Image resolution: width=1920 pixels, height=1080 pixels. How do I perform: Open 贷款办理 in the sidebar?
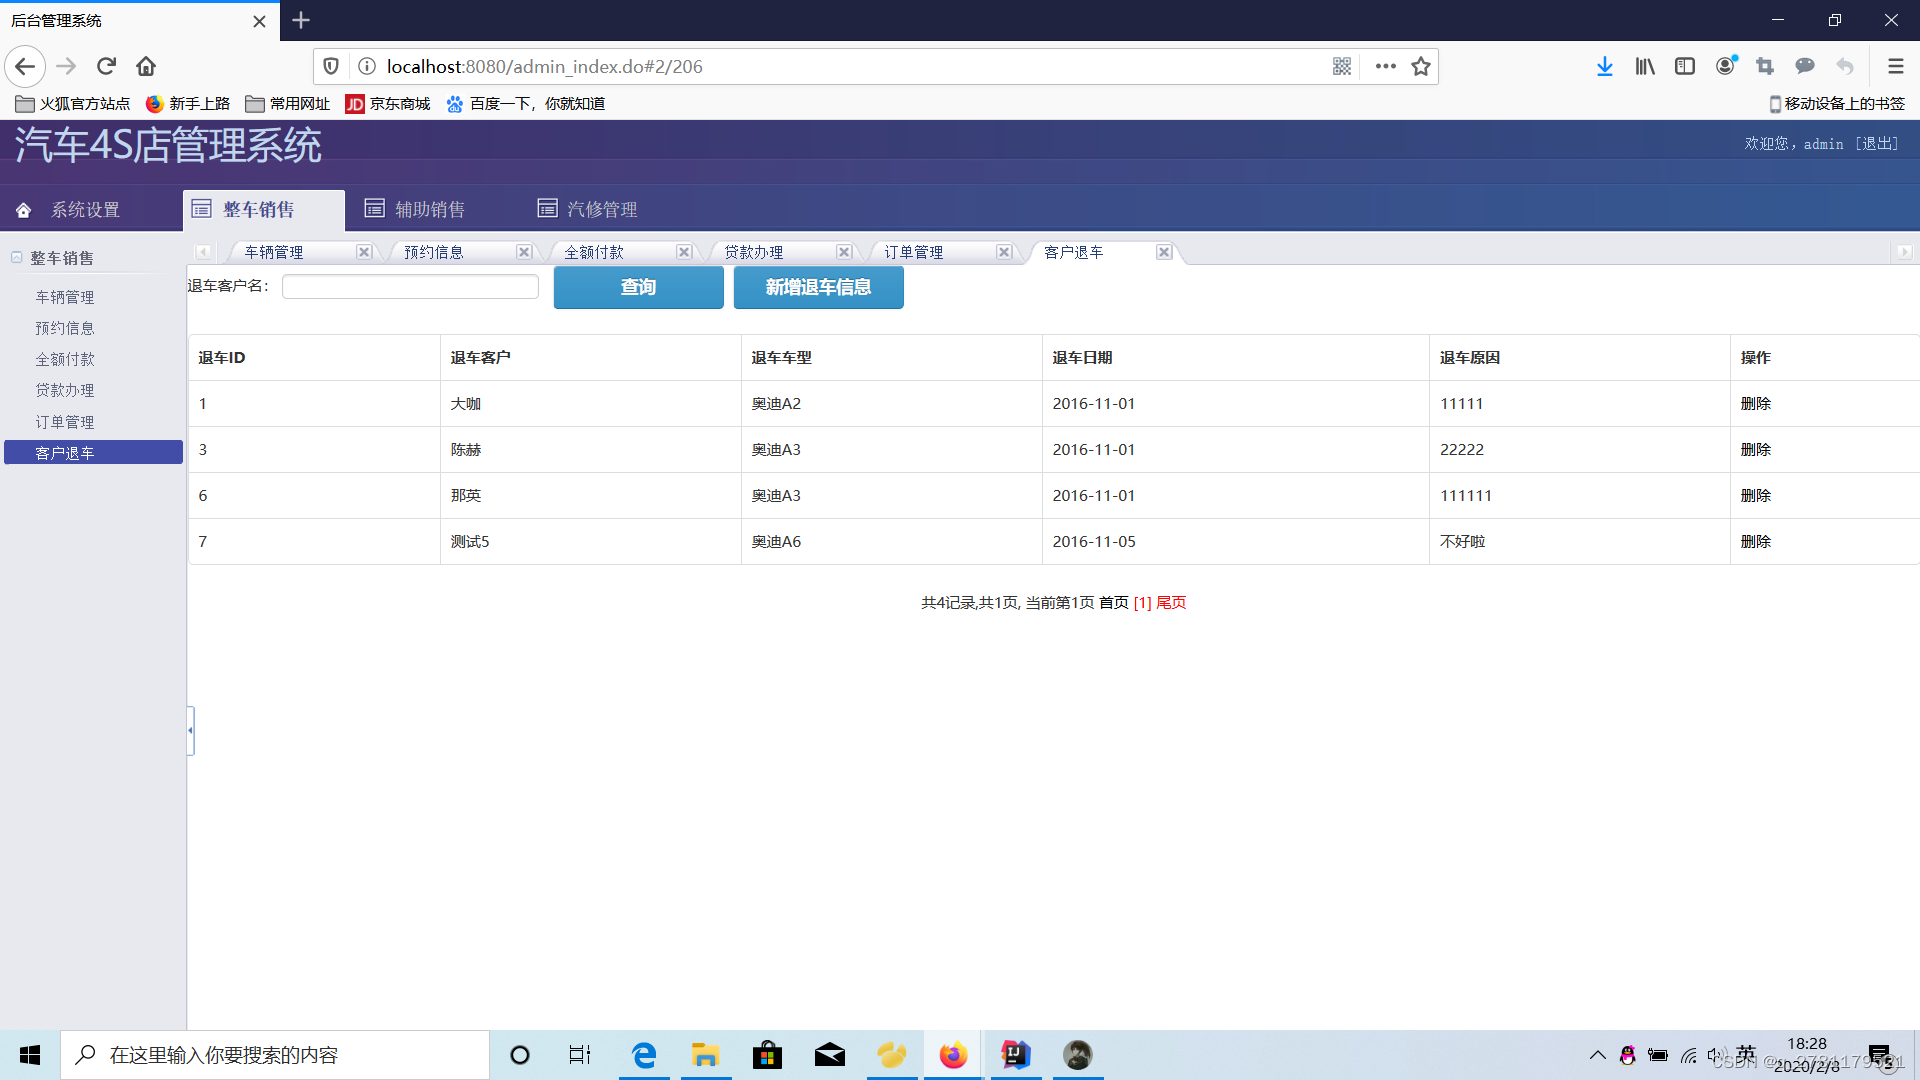pos(65,390)
